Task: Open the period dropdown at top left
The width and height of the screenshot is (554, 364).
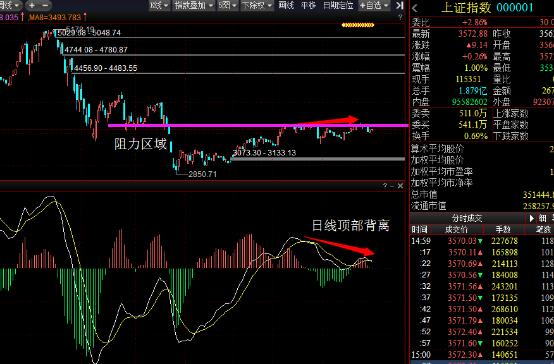Action: [x=10, y=5]
